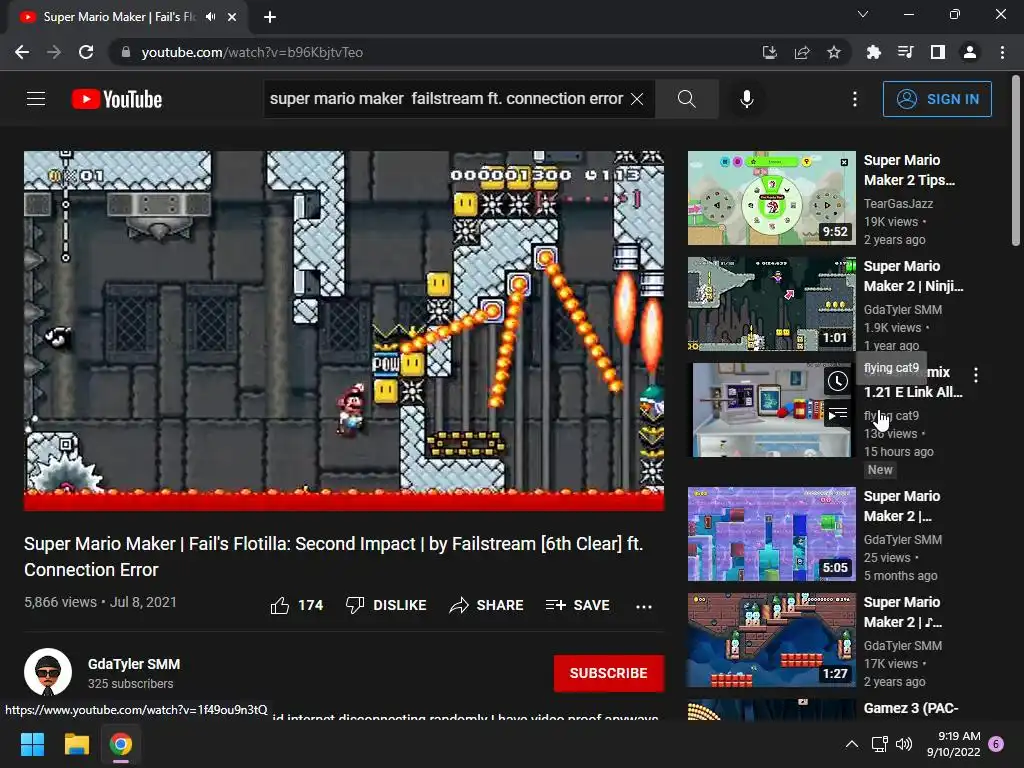1024x768 pixels.
Task: Start voice search with microphone icon
Action: tap(746, 99)
